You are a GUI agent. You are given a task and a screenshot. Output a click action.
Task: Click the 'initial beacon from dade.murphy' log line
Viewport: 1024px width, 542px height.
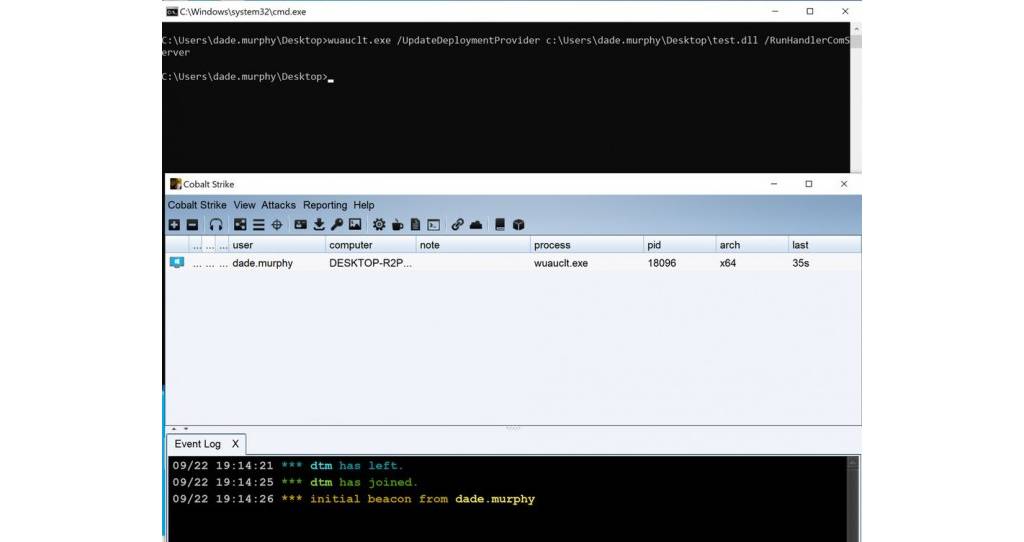pos(353,499)
